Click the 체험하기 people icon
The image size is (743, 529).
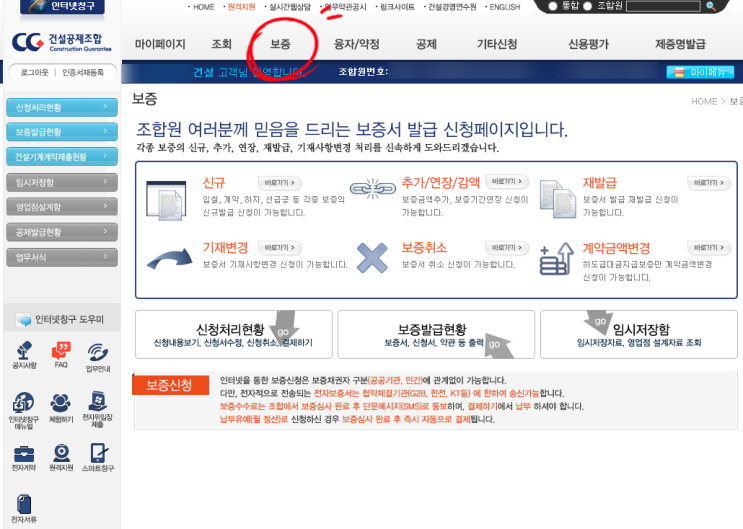pyautogui.click(x=61, y=403)
